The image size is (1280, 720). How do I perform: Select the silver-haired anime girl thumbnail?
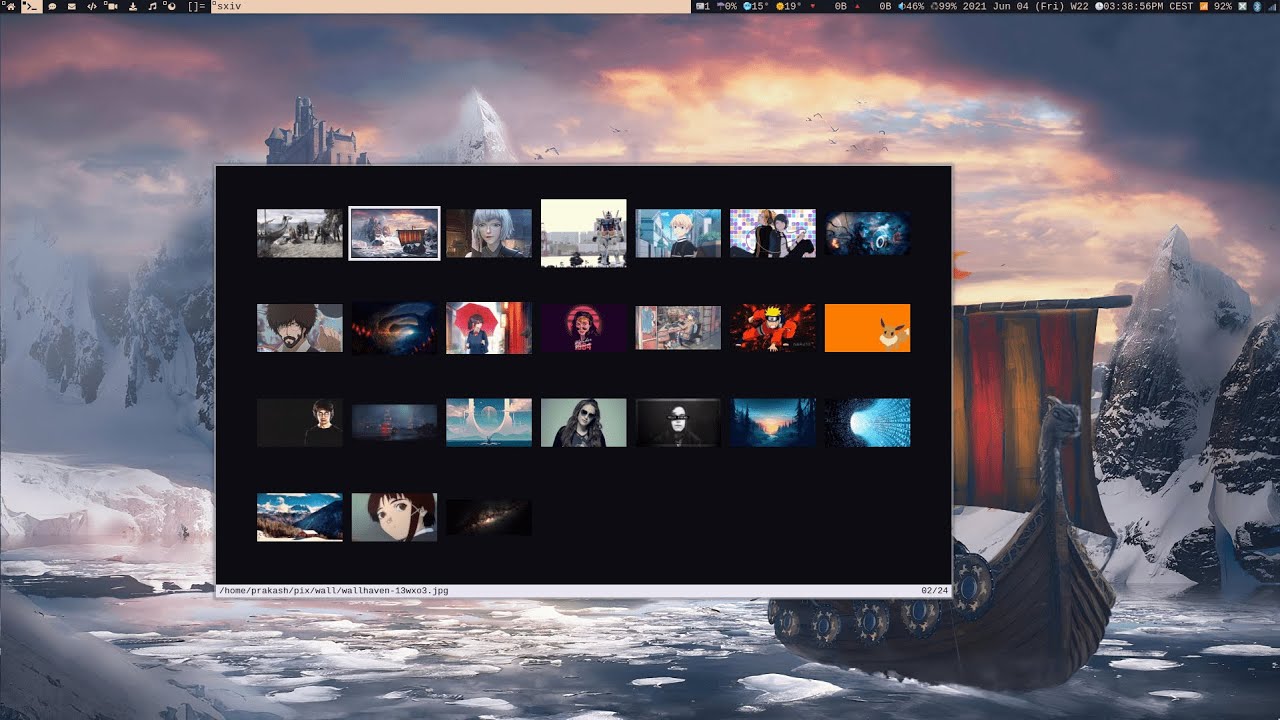489,233
